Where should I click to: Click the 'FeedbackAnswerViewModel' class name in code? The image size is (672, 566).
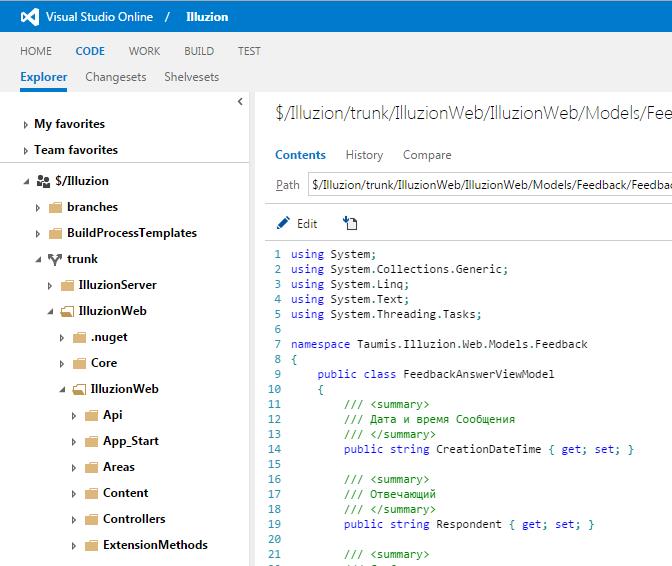tap(479, 374)
